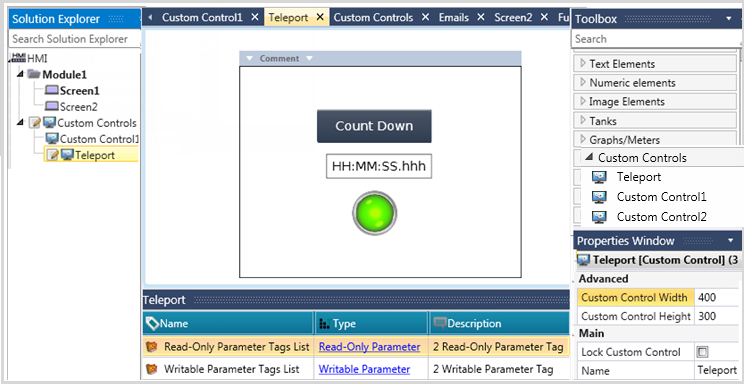
Task: Select the Custom Control1 icon in Toolbox
Action: click(599, 197)
